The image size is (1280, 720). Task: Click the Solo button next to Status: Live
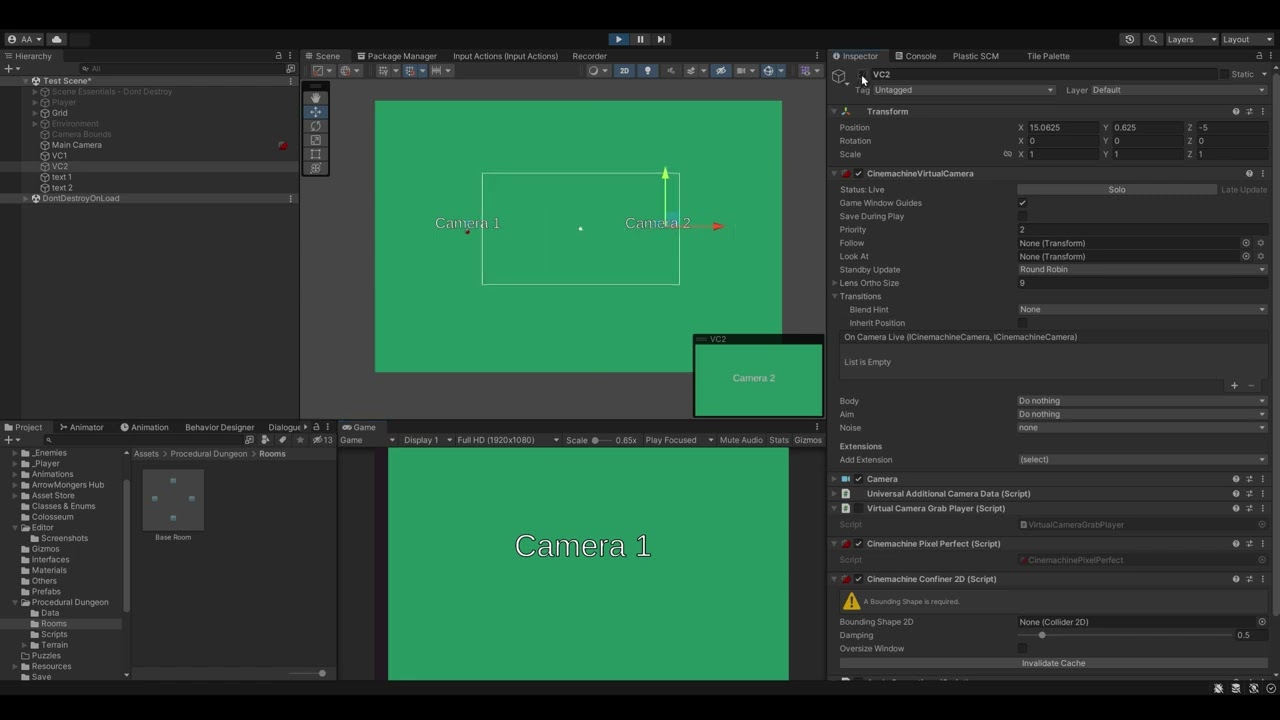(x=1116, y=189)
